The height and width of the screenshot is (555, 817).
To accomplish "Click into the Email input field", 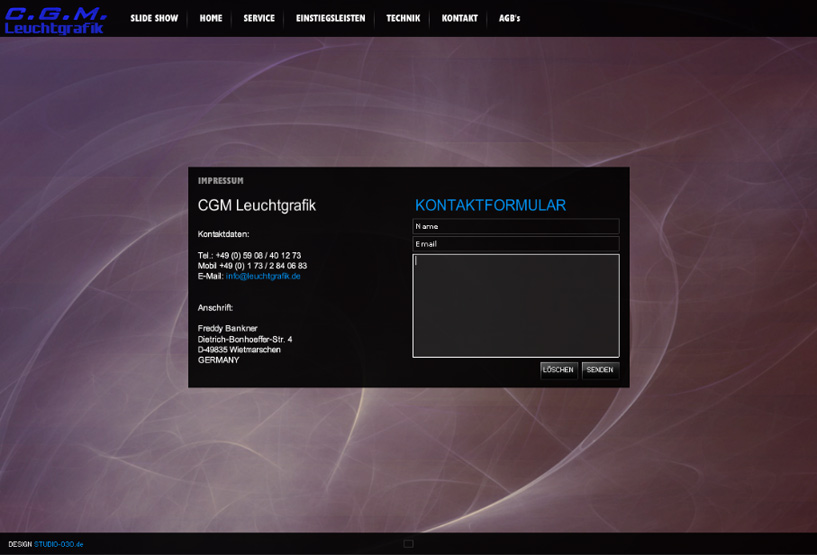I will [x=515, y=244].
